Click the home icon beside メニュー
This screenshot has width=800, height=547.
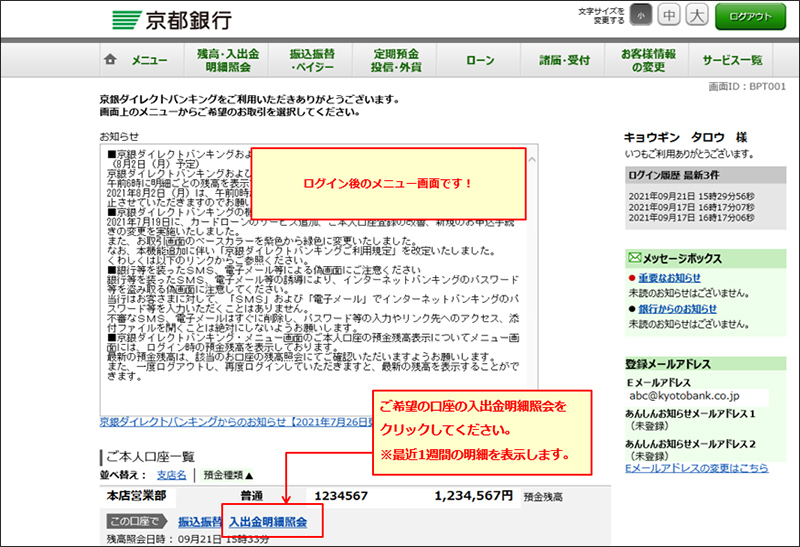(110, 59)
